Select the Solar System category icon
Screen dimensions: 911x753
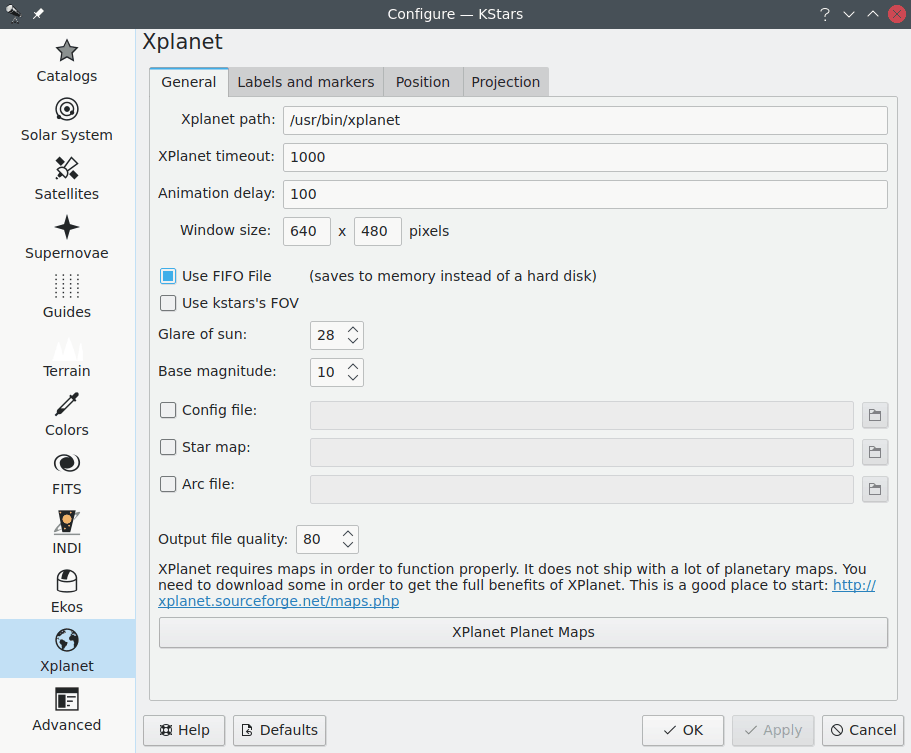(x=67, y=120)
